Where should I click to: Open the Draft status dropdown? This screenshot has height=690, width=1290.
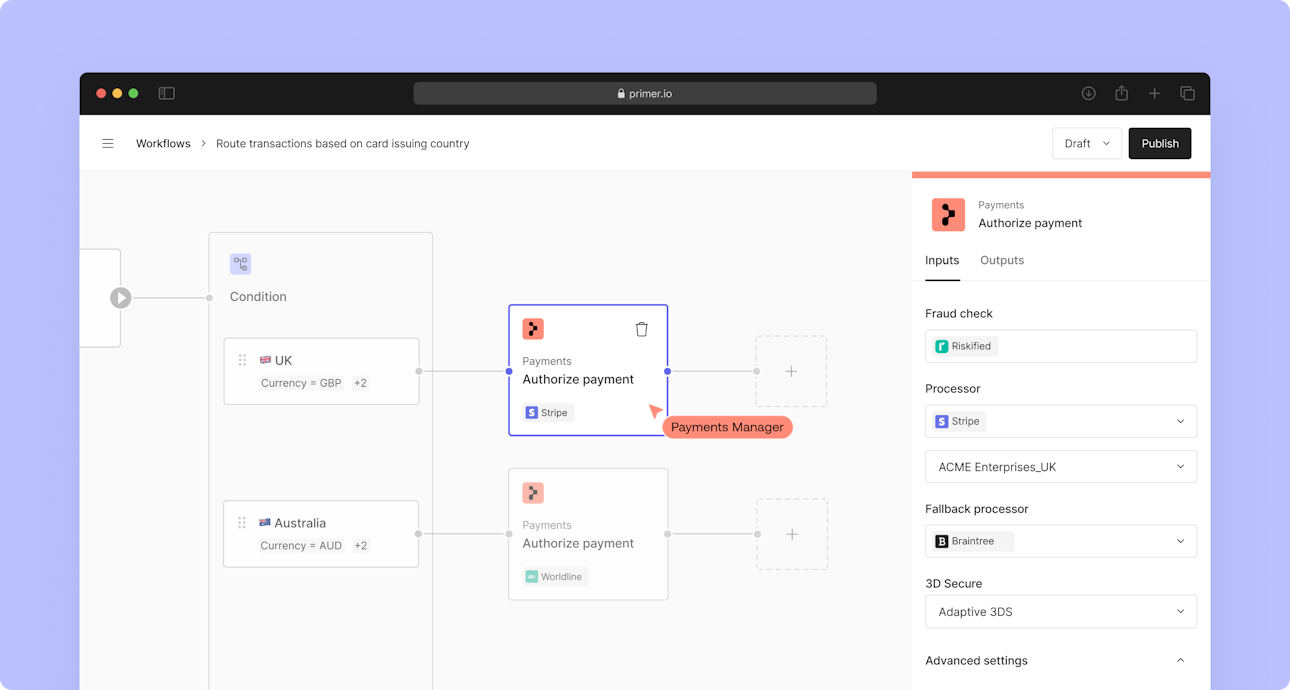(1087, 143)
